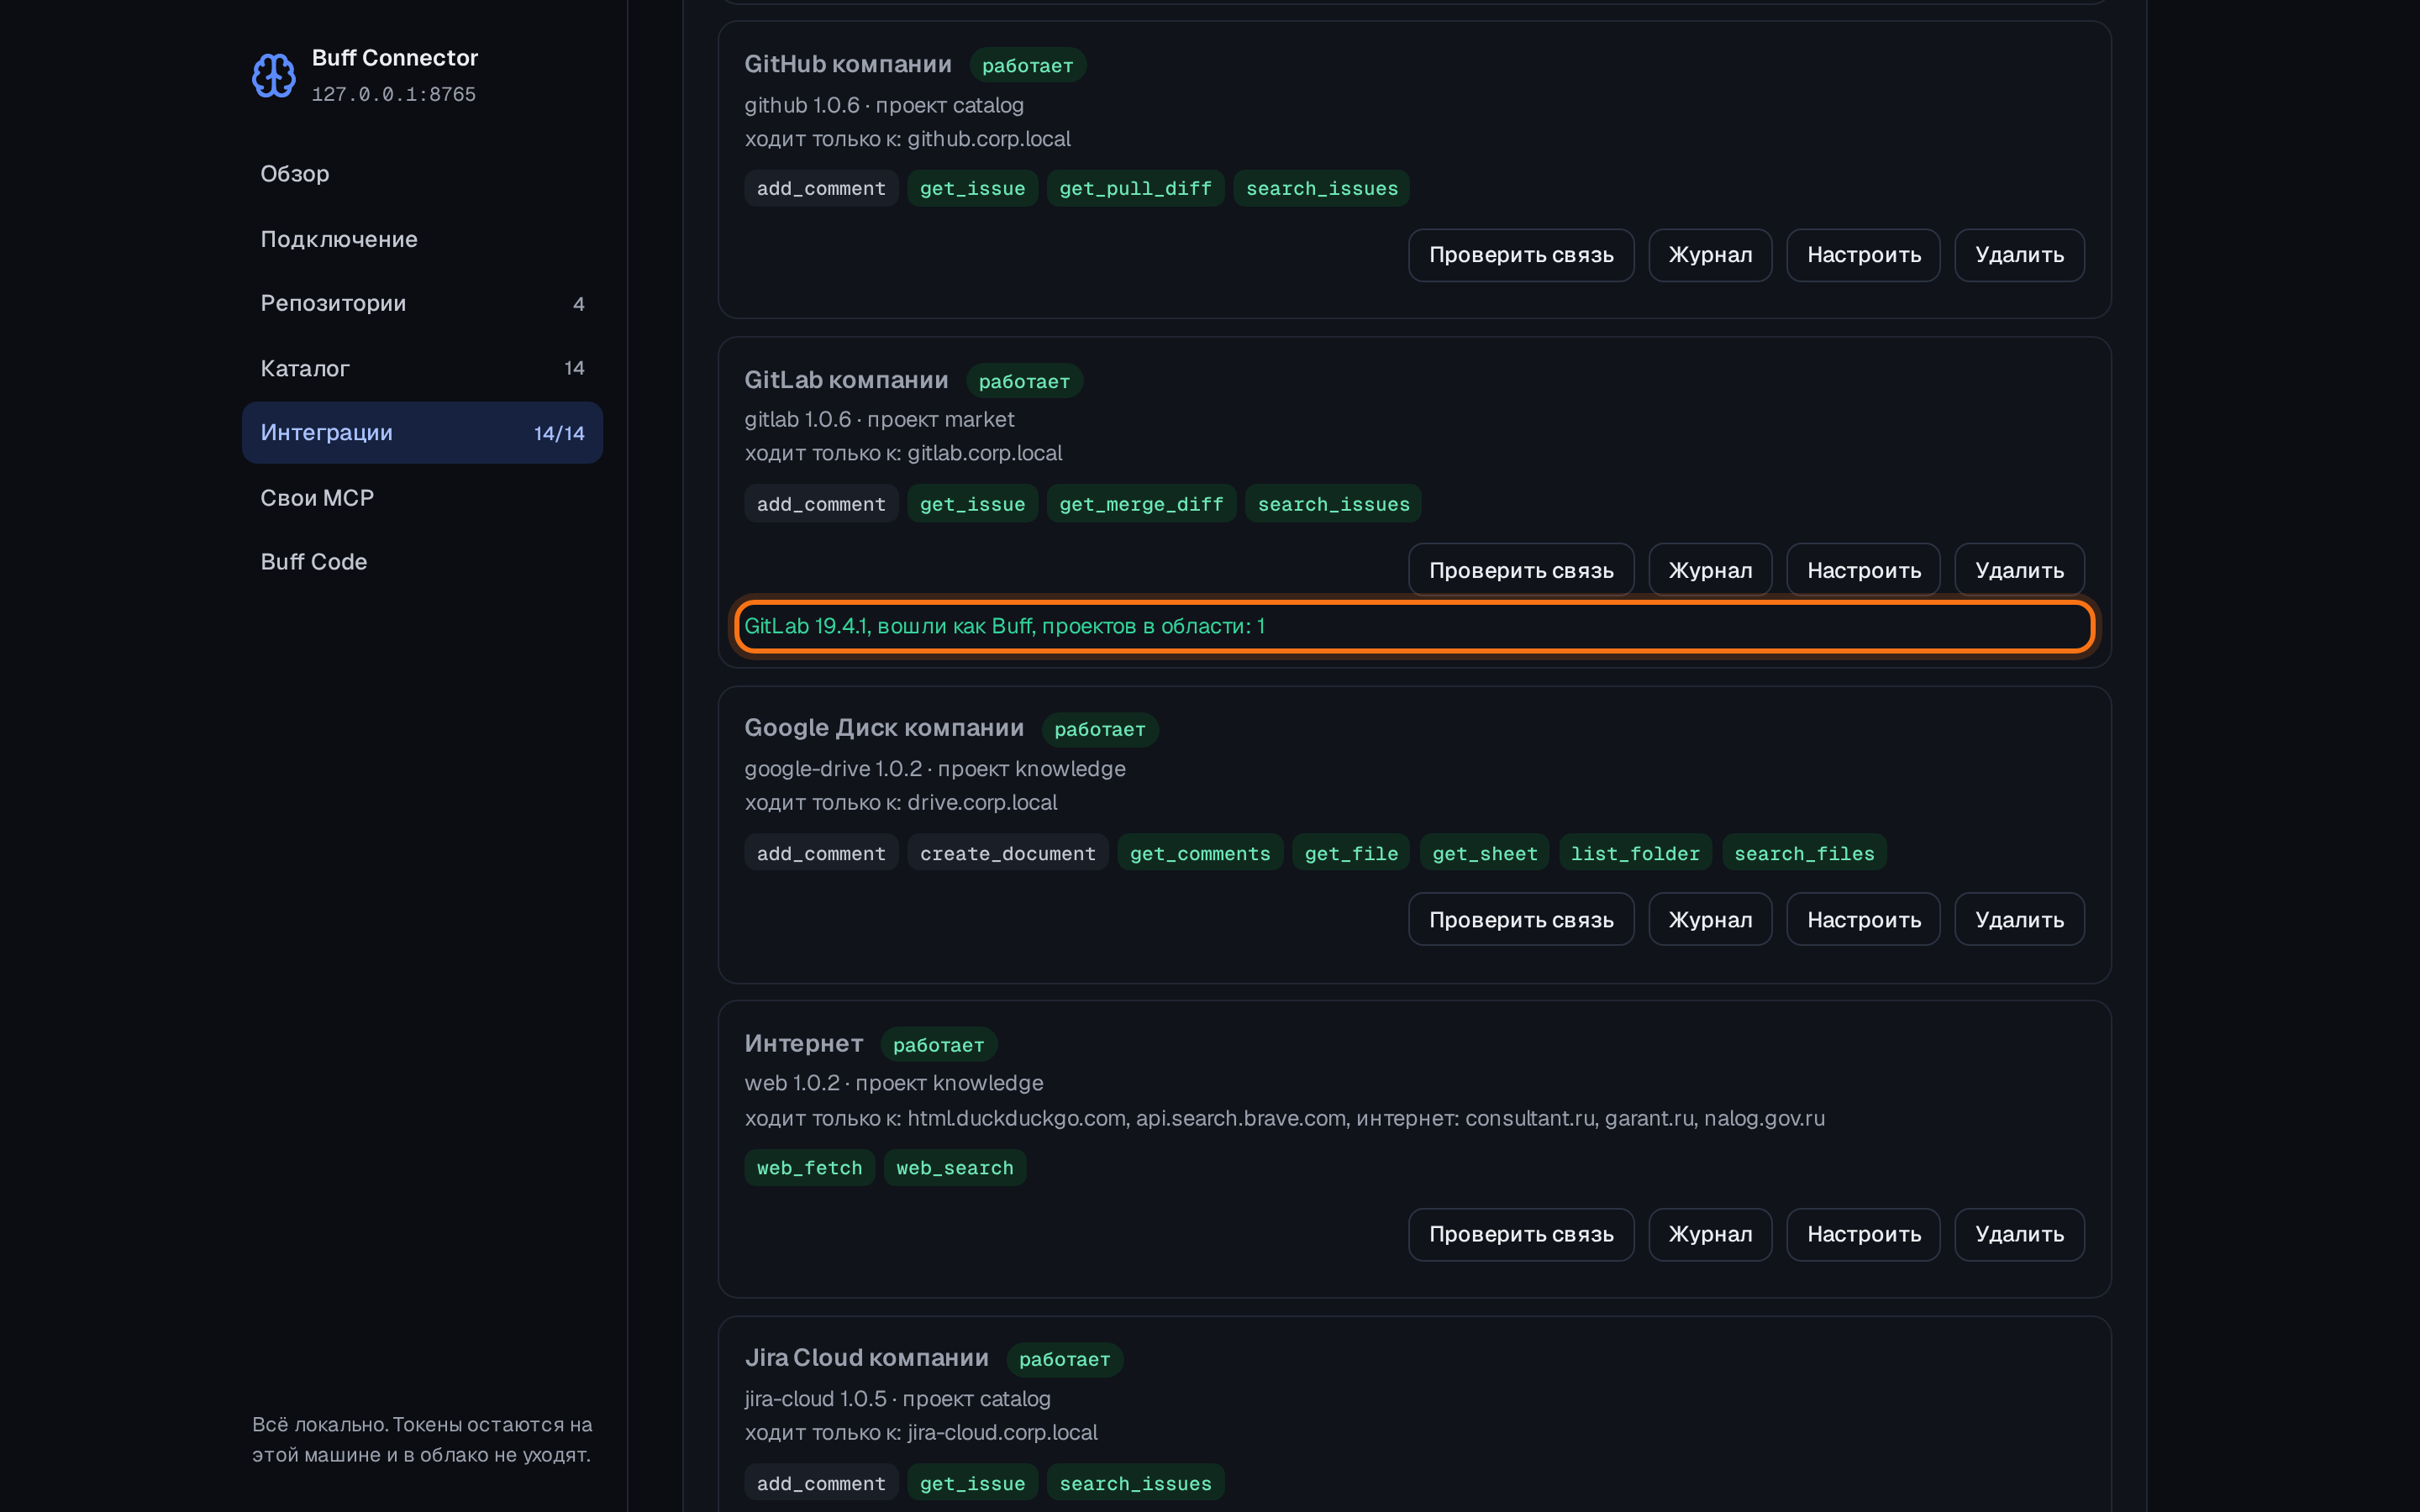
Task: Click Настроить for GitHub компании
Action: (x=1863, y=255)
